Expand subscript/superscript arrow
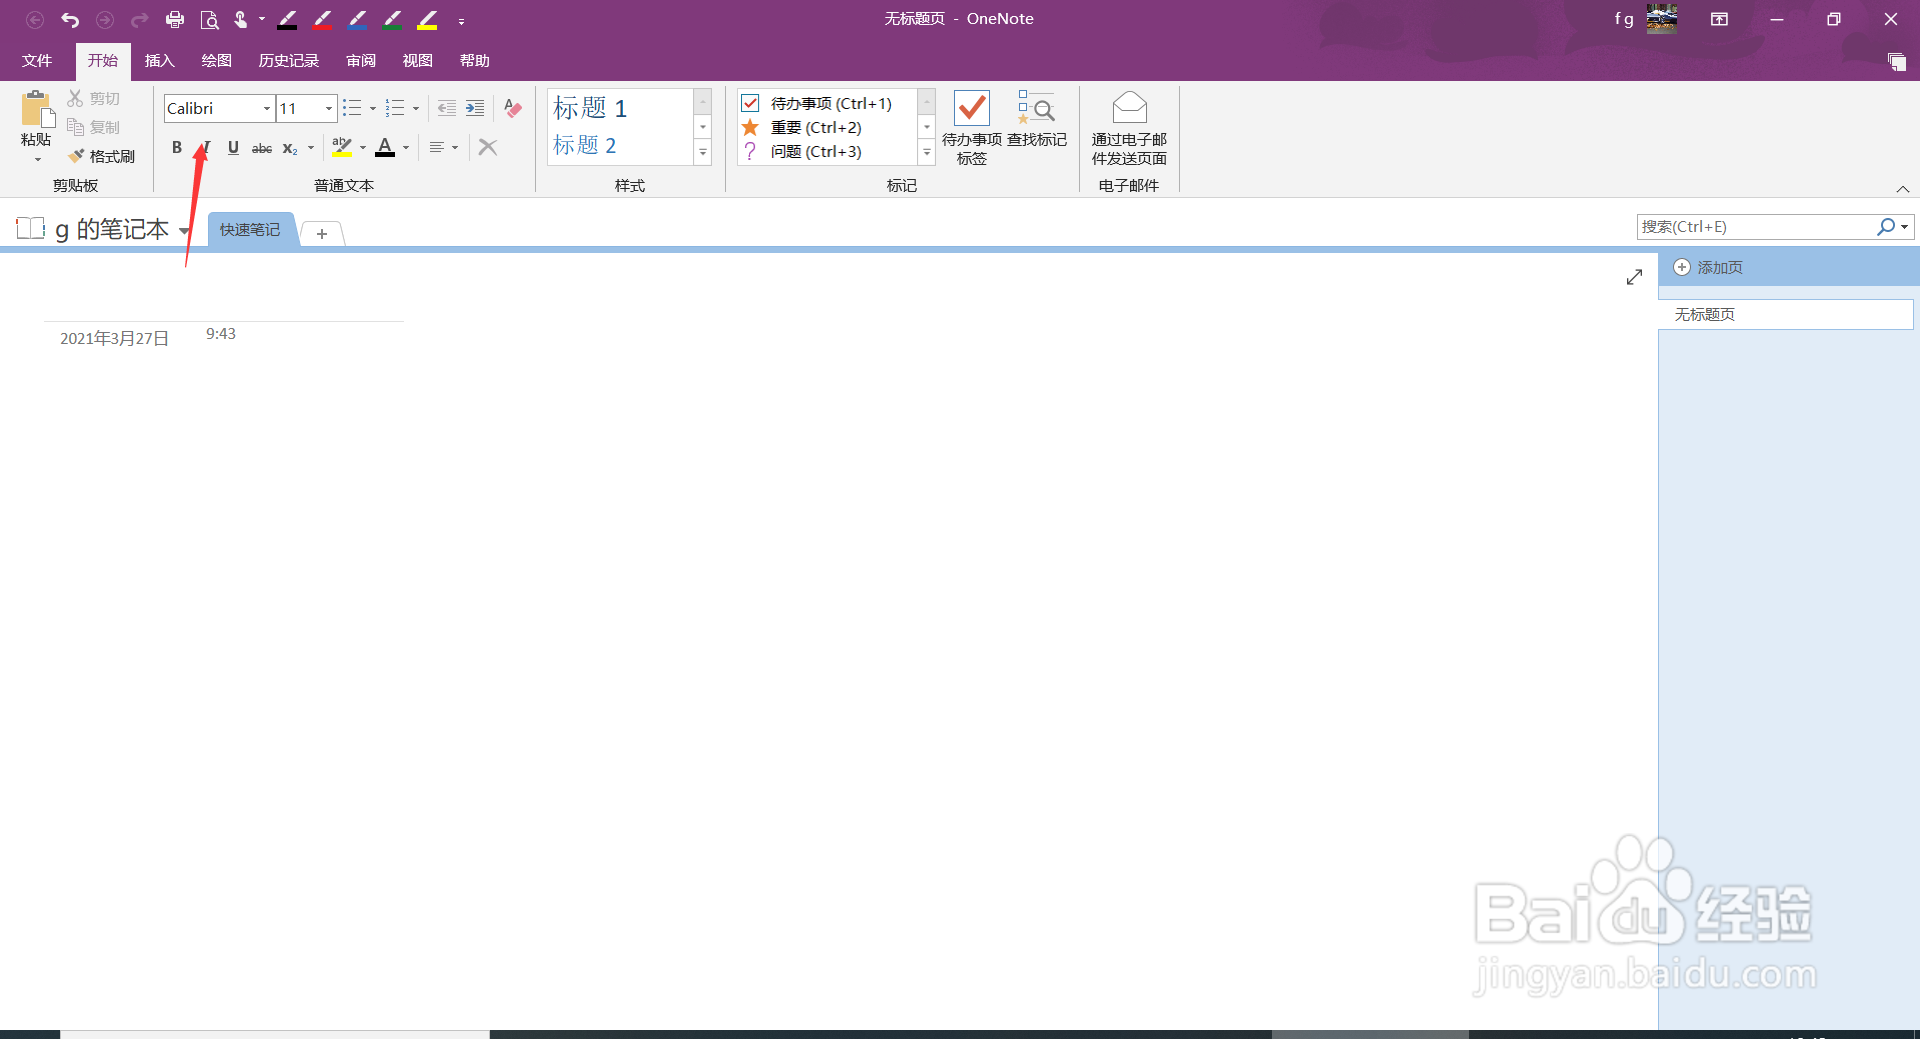The image size is (1920, 1039). pyautogui.click(x=311, y=148)
